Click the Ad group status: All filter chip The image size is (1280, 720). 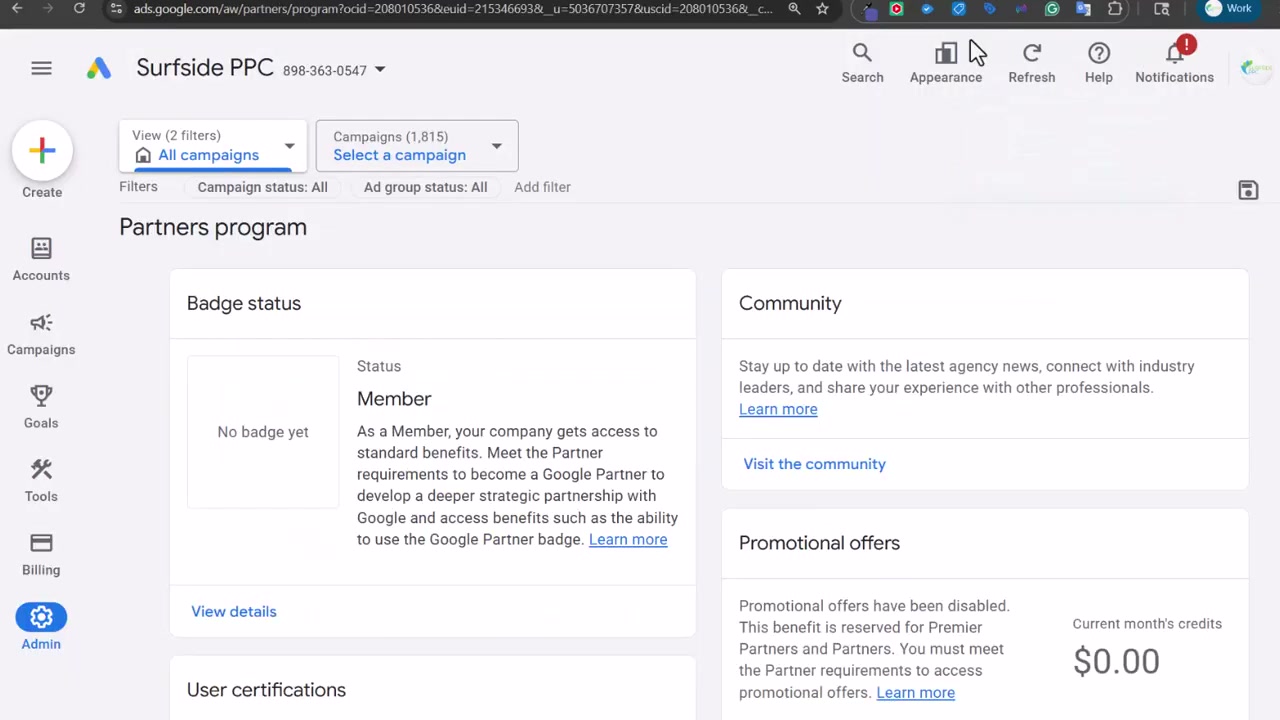point(425,187)
